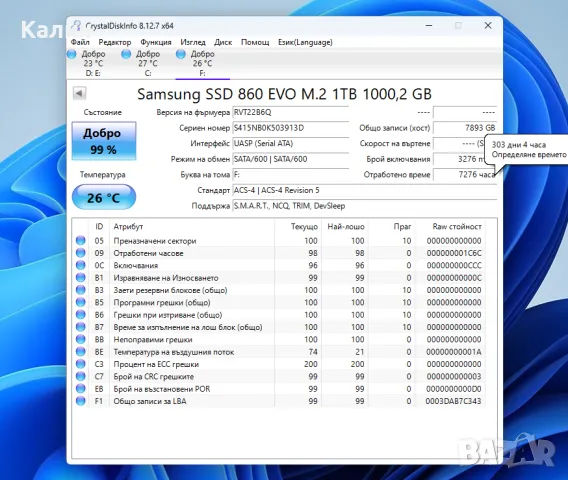Click the transfer mode field SATA/600 | SATA/600

point(291,159)
